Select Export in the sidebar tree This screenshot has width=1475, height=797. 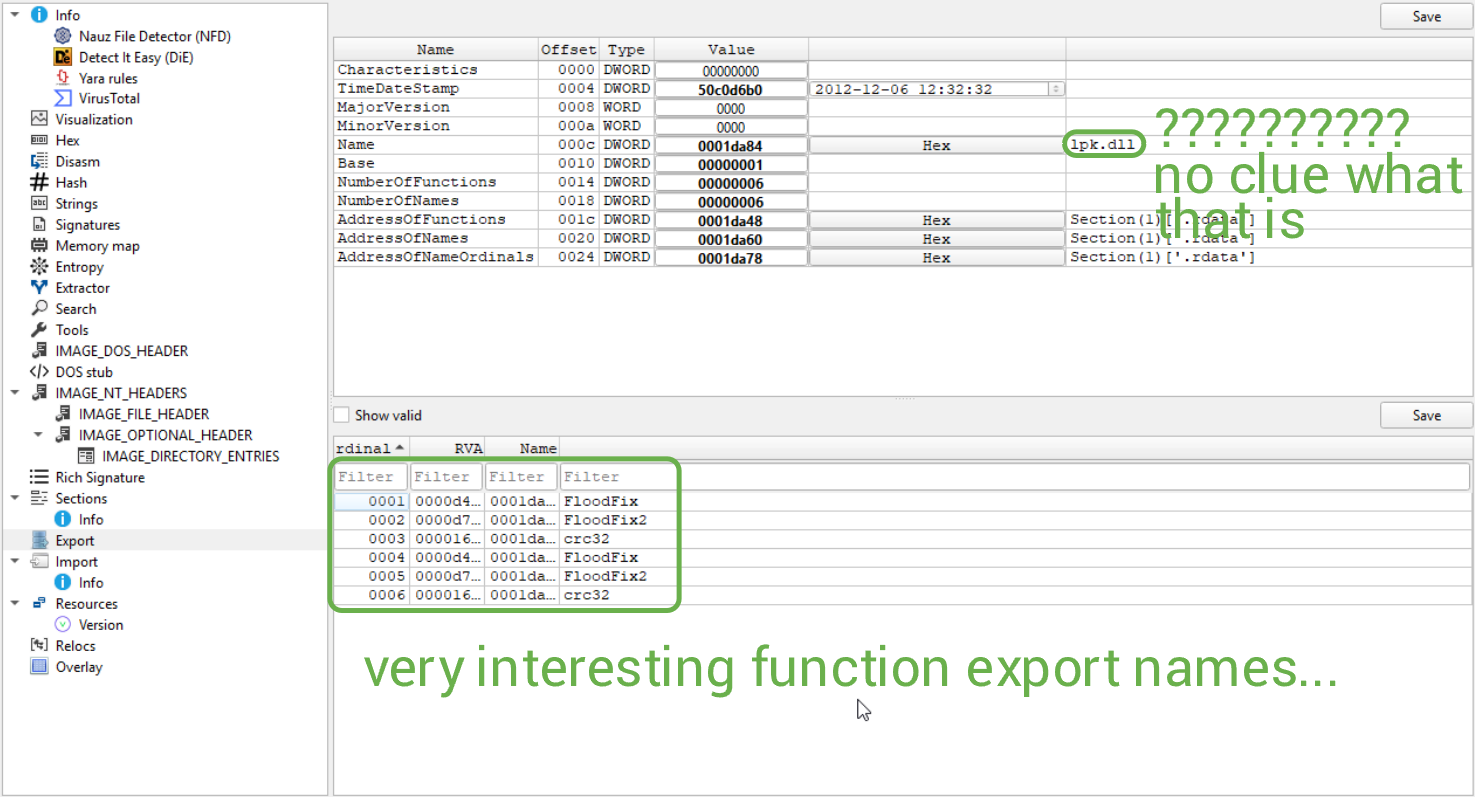tap(75, 540)
